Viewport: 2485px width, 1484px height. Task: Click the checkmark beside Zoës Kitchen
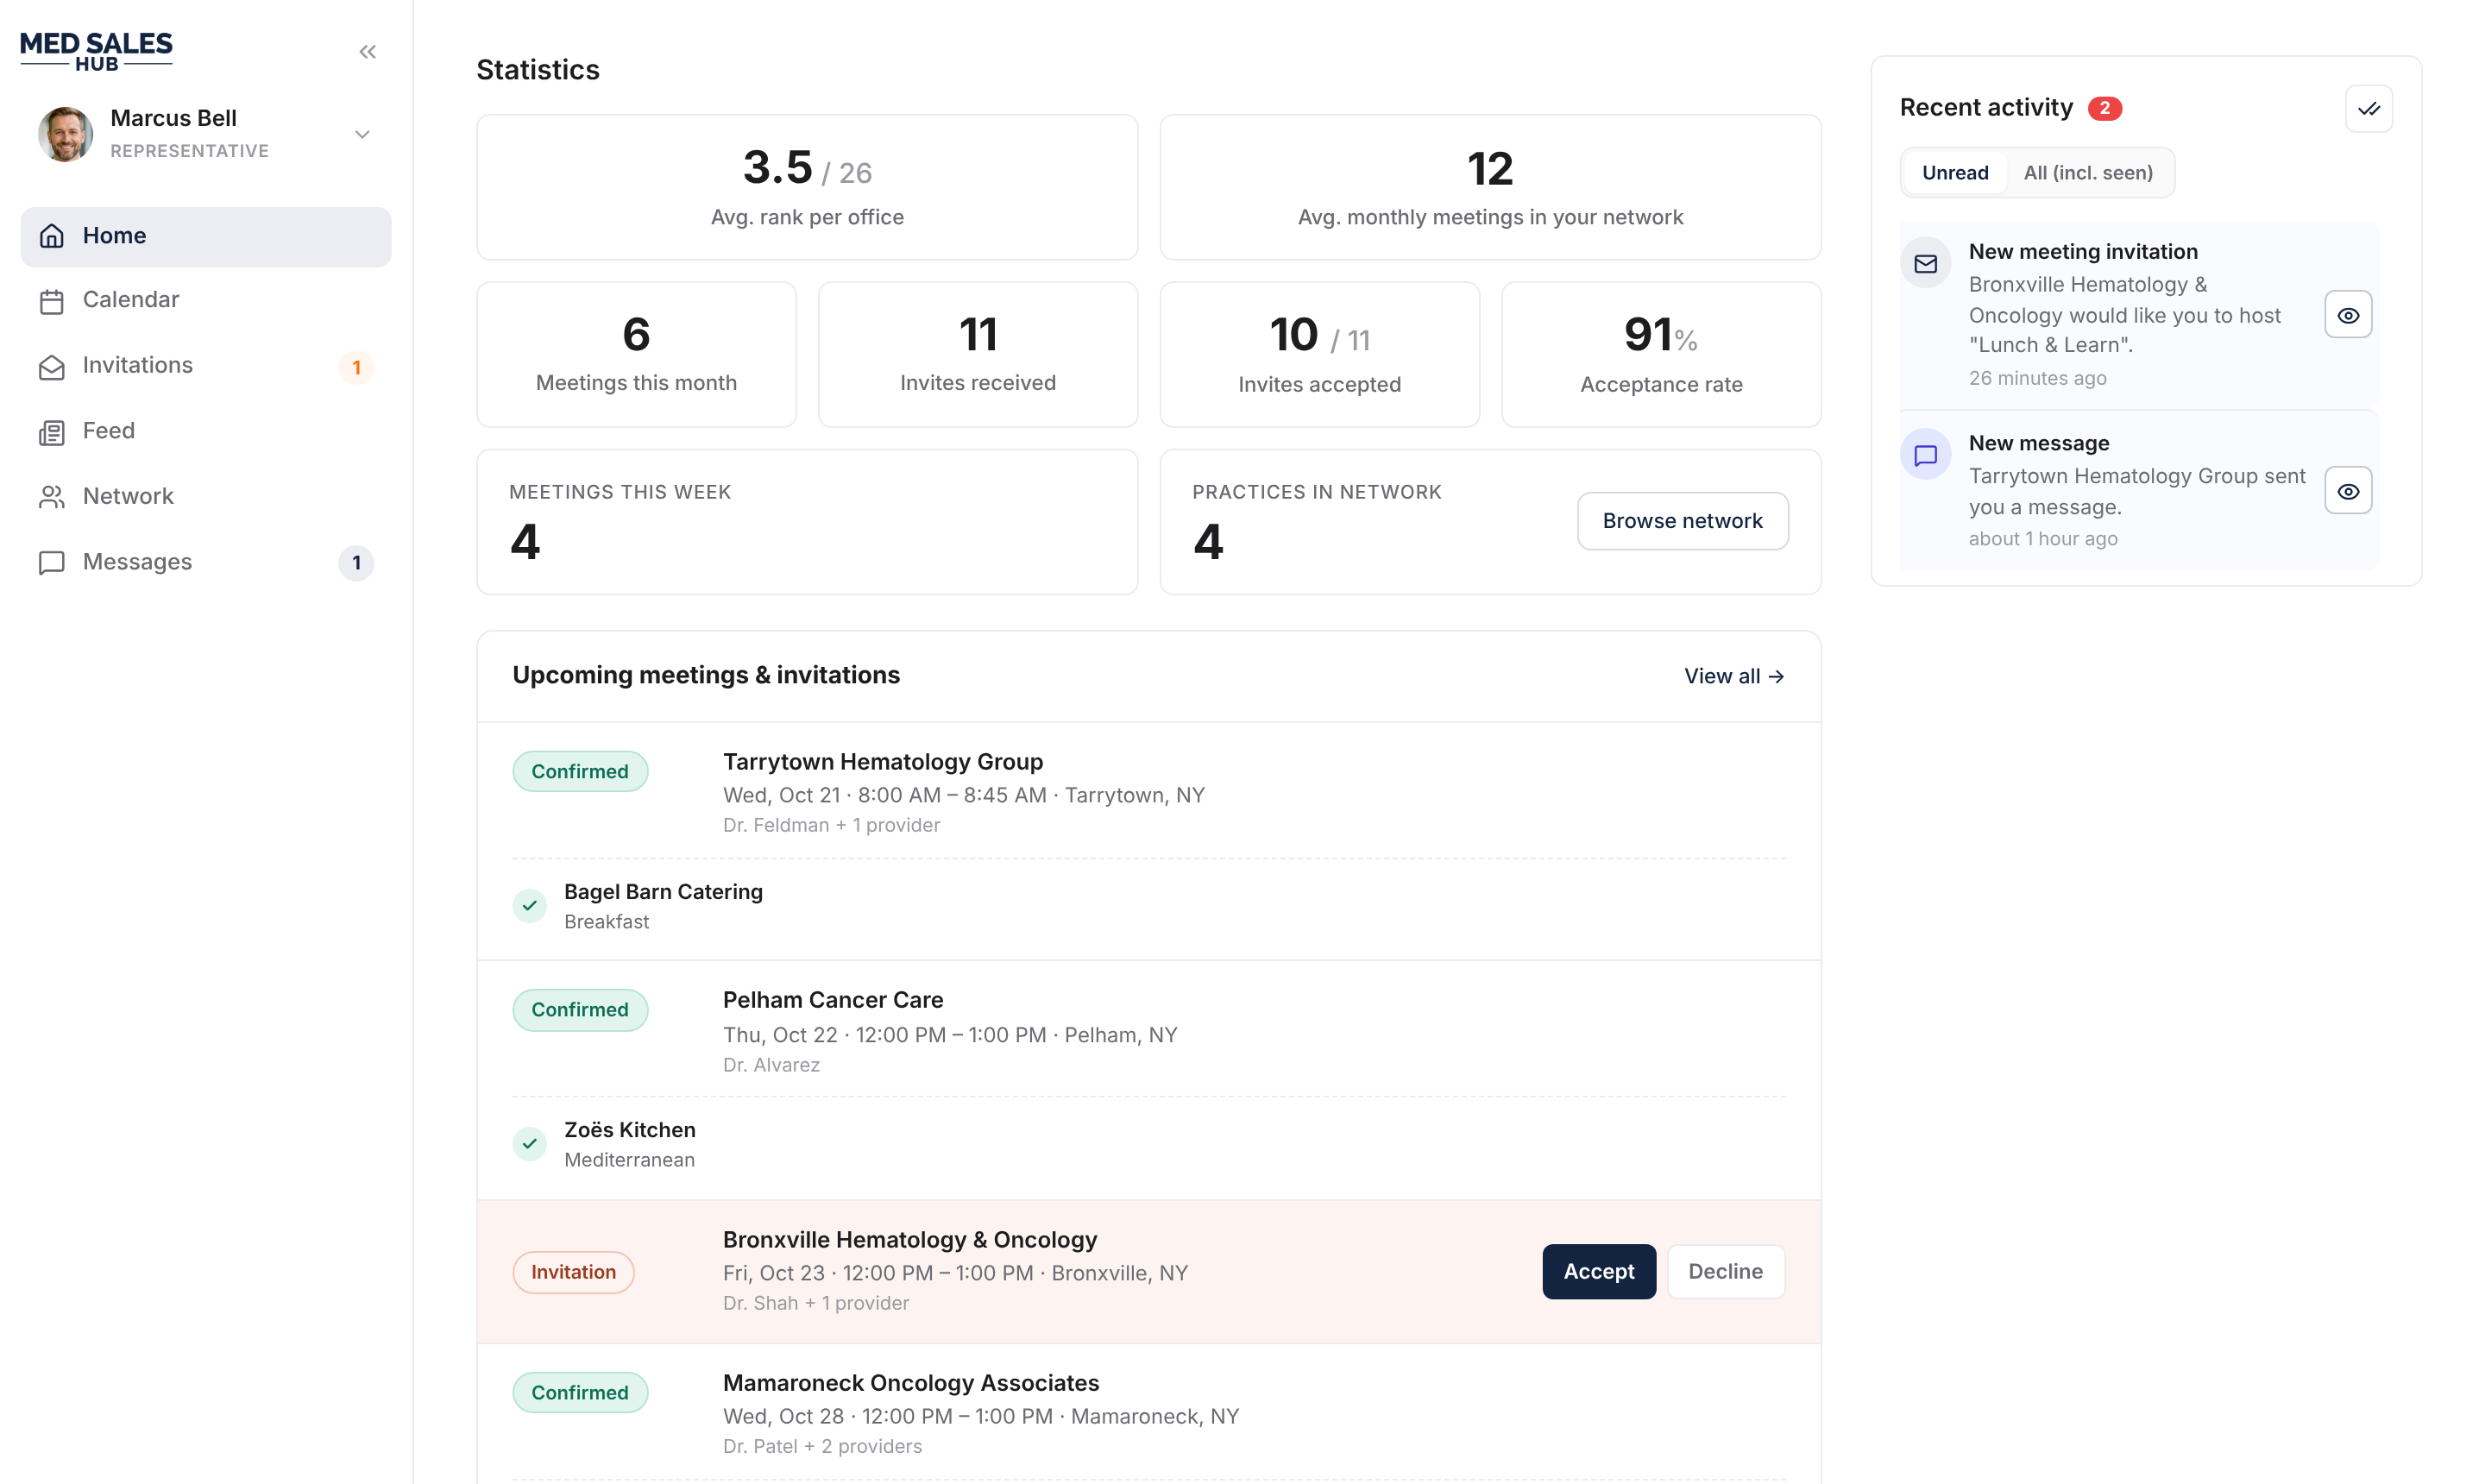(529, 1144)
